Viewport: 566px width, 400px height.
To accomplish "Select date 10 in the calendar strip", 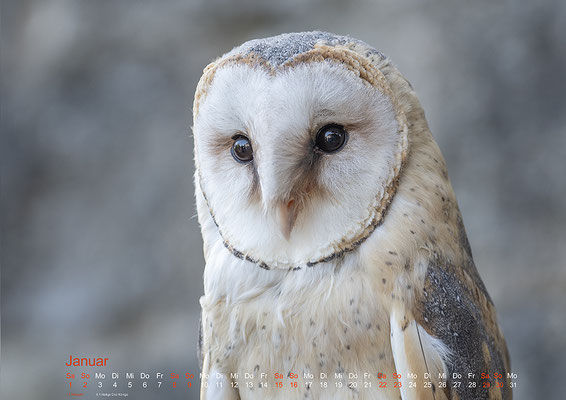I will [204, 385].
